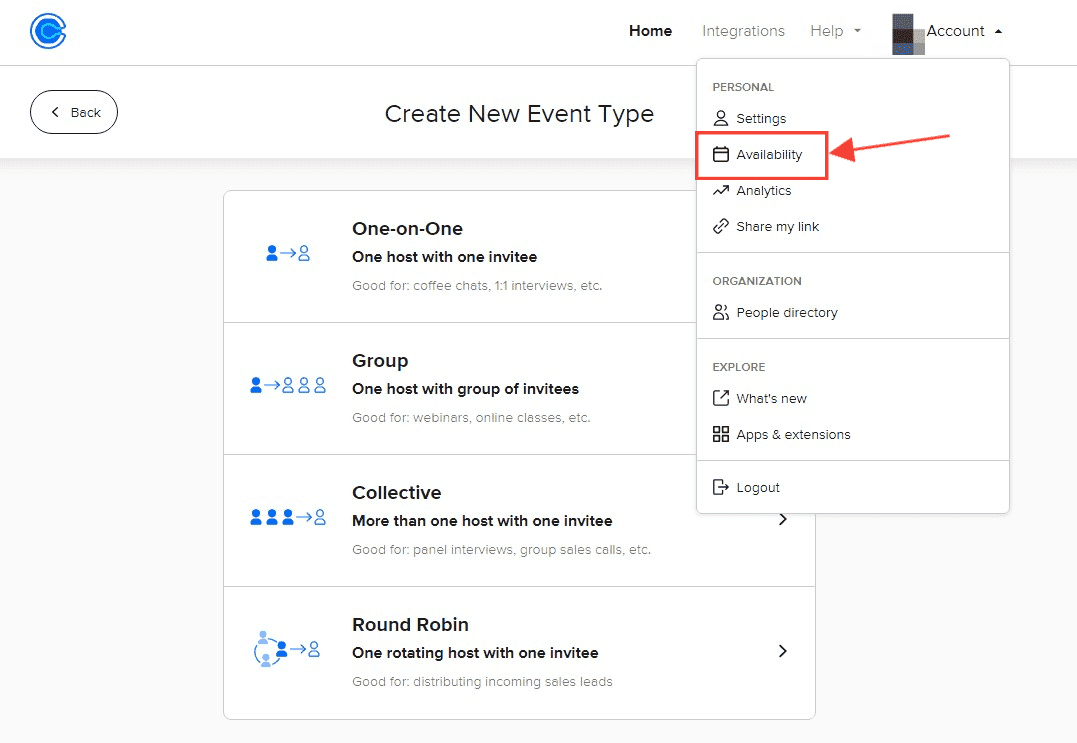Image resolution: width=1077 pixels, height=743 pixels.
Task: Click the Logout door icon
Action: point(720,488)
